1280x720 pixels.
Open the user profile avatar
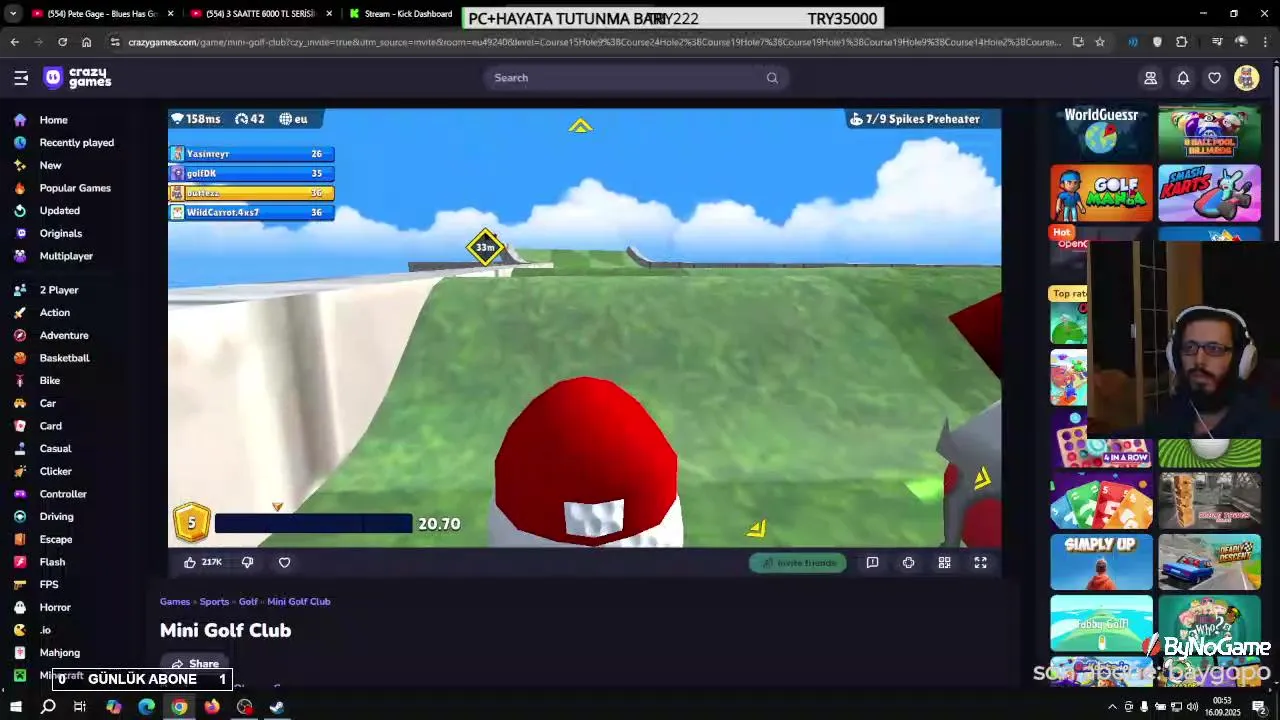pos(1246,78)
